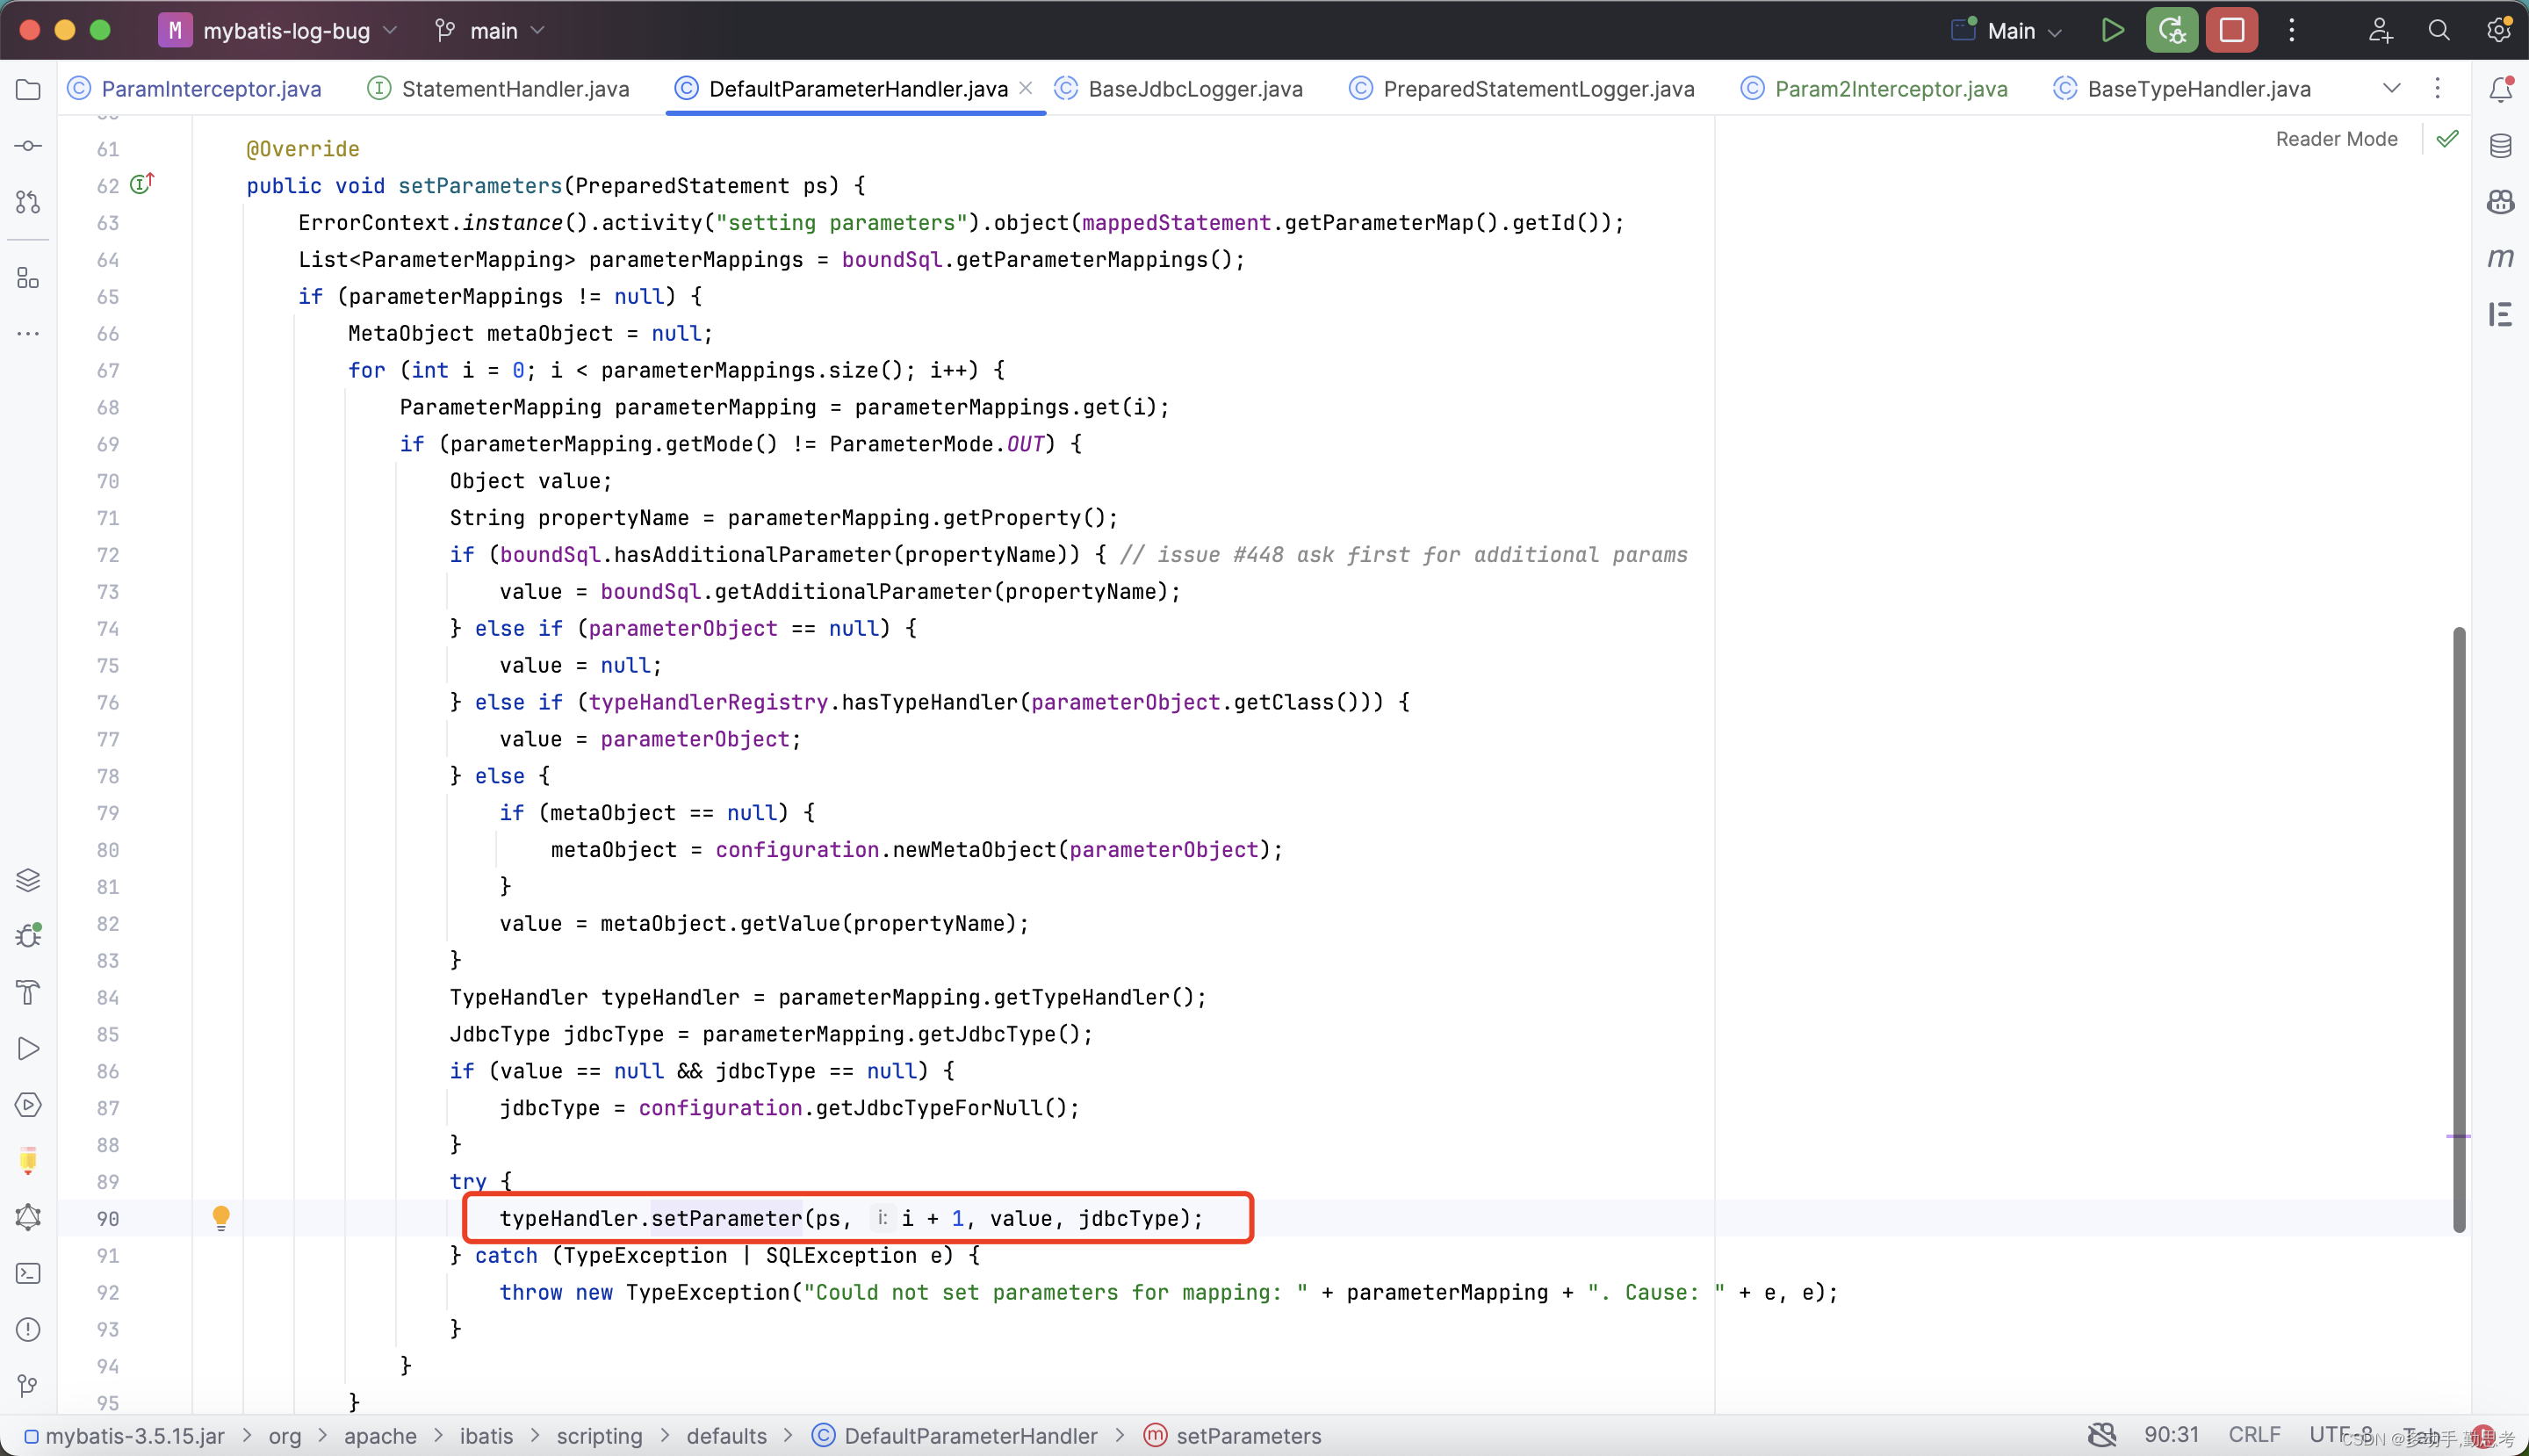Click the @Override annotation on line 61
The width and height of the screenshot is (2529, 1456).
303,148
